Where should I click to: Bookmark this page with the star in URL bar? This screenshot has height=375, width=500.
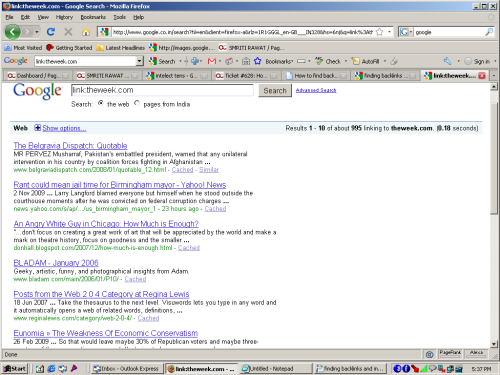click(x=379, y=32)
